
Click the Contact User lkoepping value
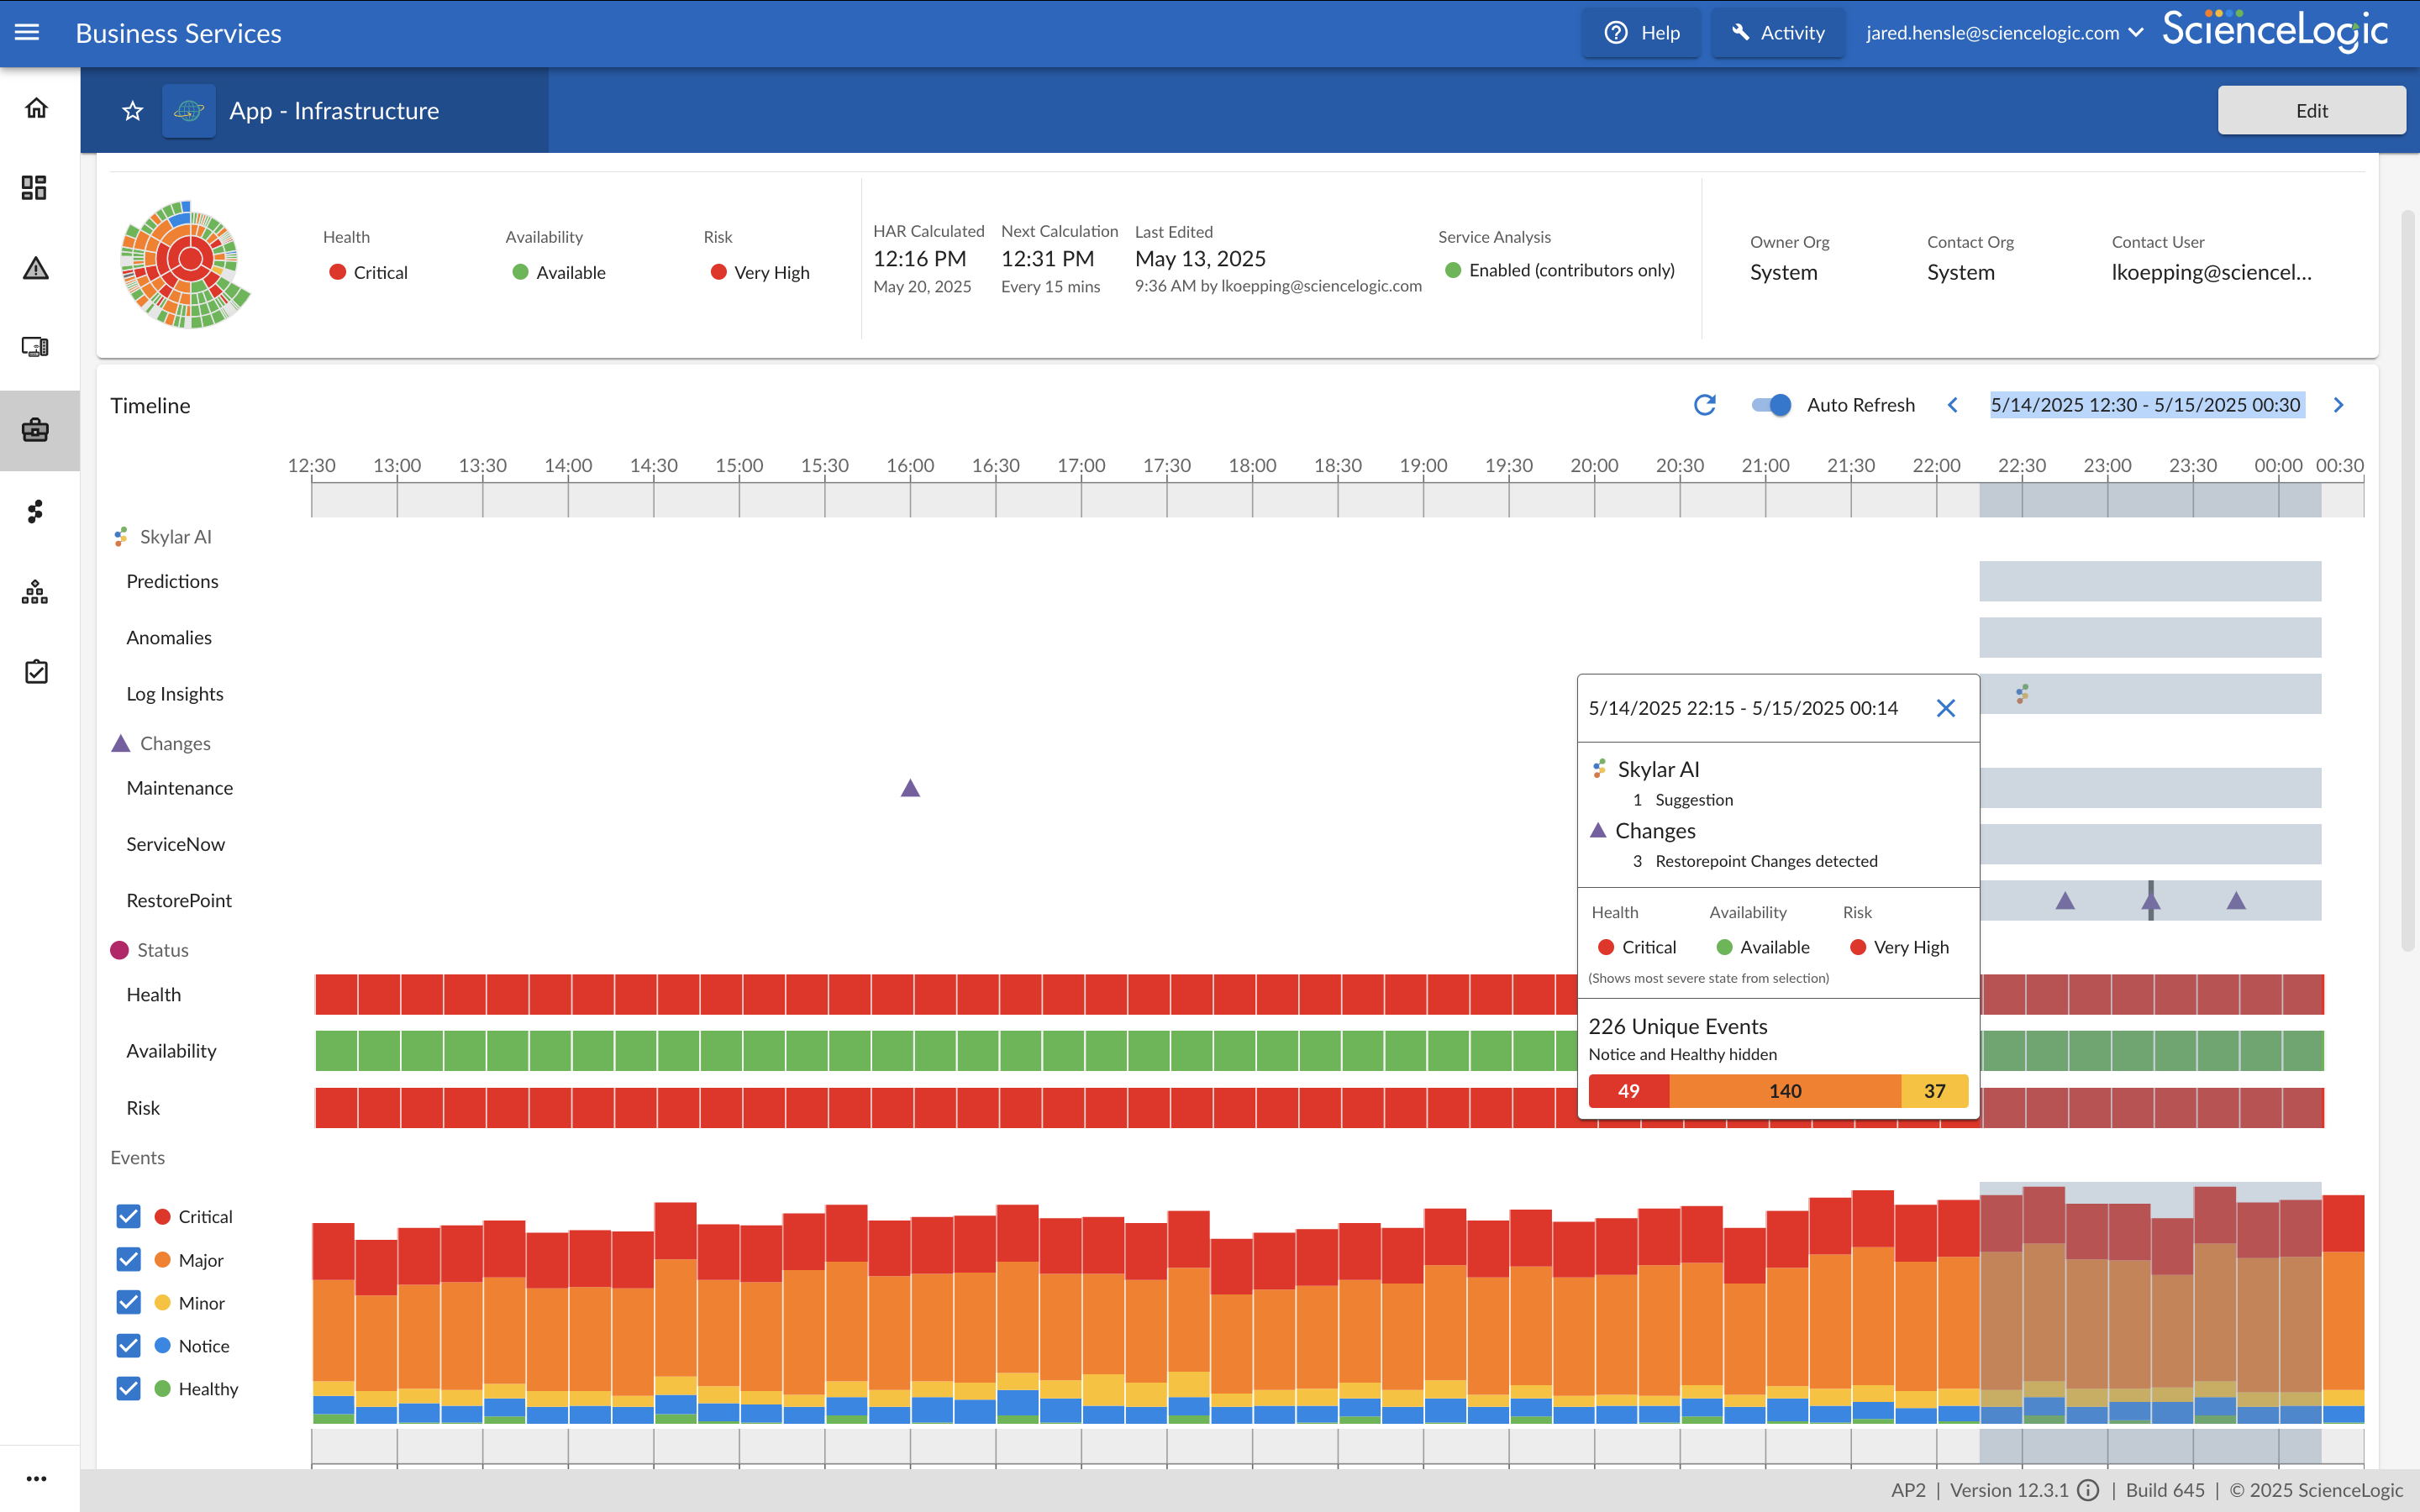[x=2211, y=272]
